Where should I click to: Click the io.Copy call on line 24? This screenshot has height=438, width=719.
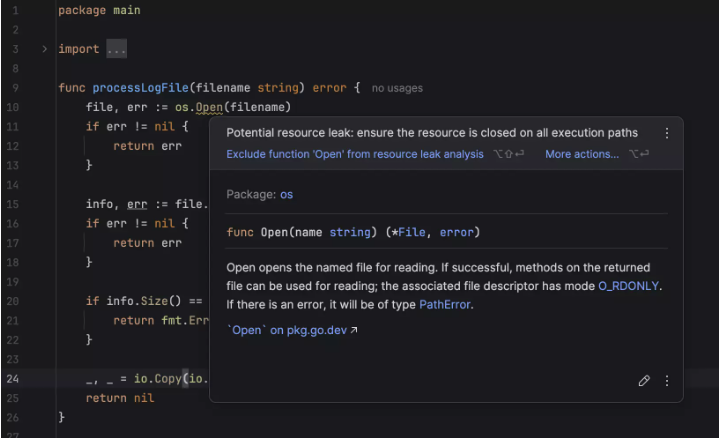158,379
